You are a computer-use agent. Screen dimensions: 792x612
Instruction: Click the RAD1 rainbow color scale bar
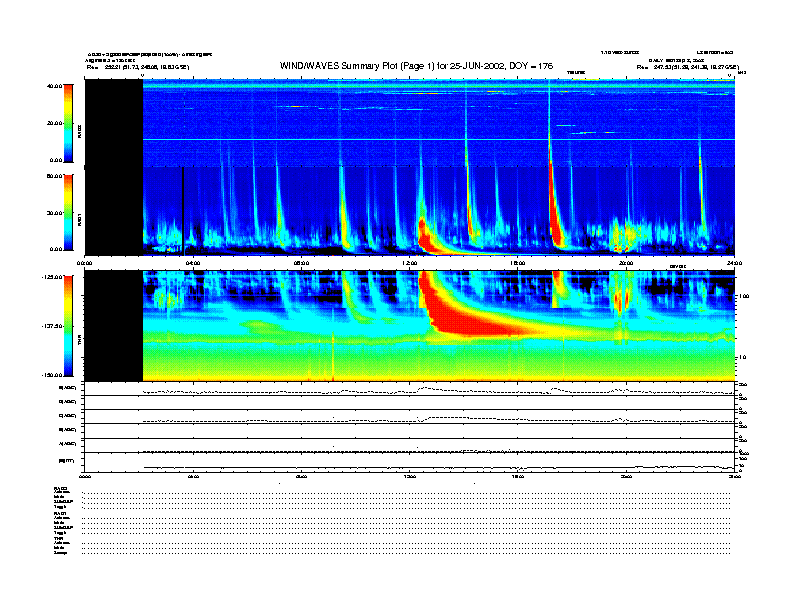[x=68, y=212]
